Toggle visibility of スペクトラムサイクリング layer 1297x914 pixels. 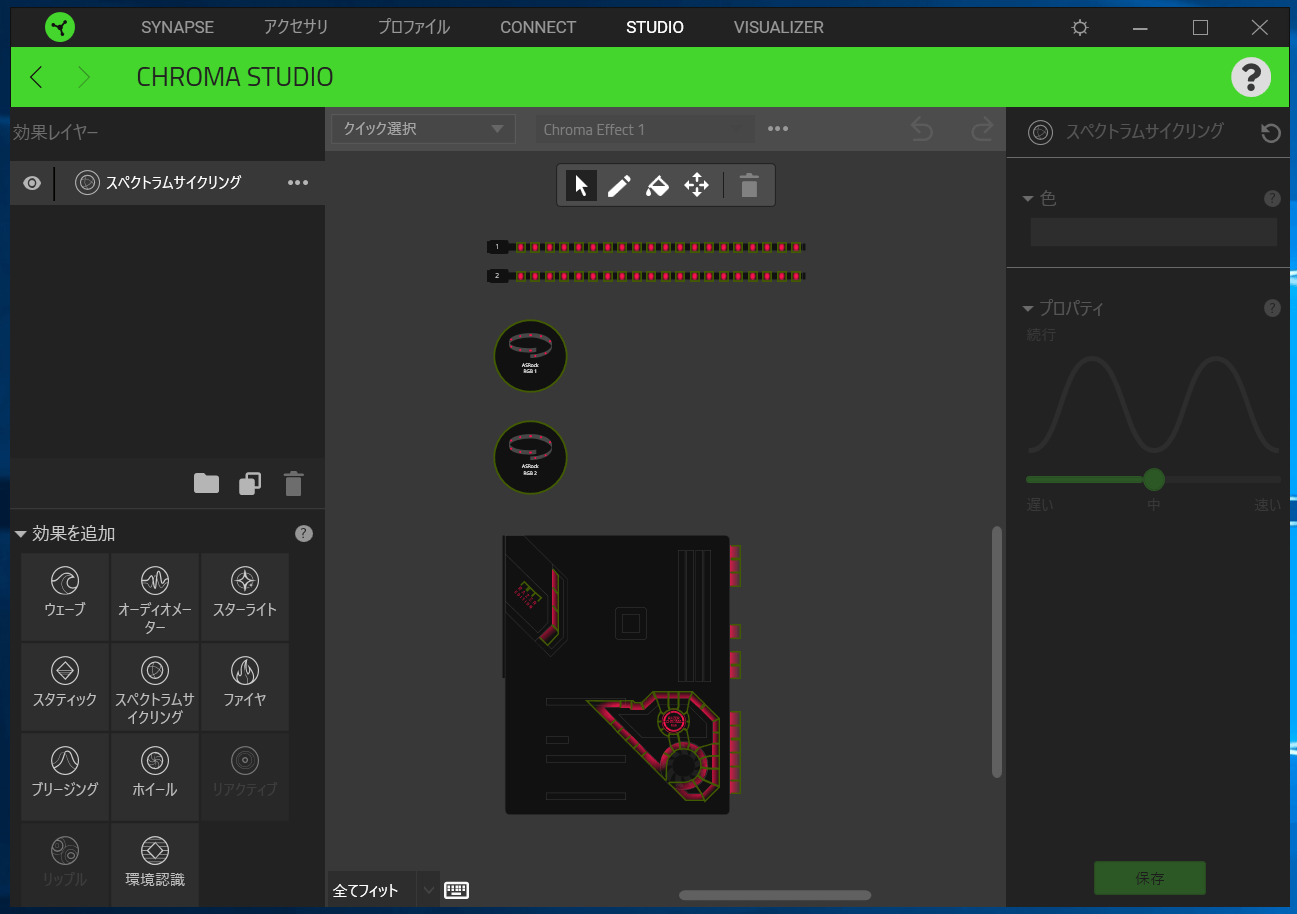point(32,183)
